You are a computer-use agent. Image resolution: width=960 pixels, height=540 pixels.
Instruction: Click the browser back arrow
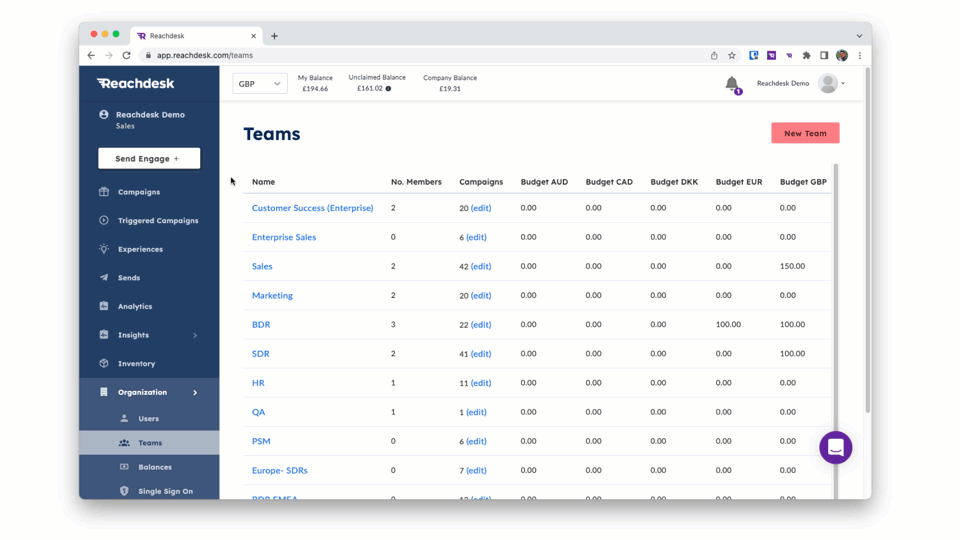(91, 55)
